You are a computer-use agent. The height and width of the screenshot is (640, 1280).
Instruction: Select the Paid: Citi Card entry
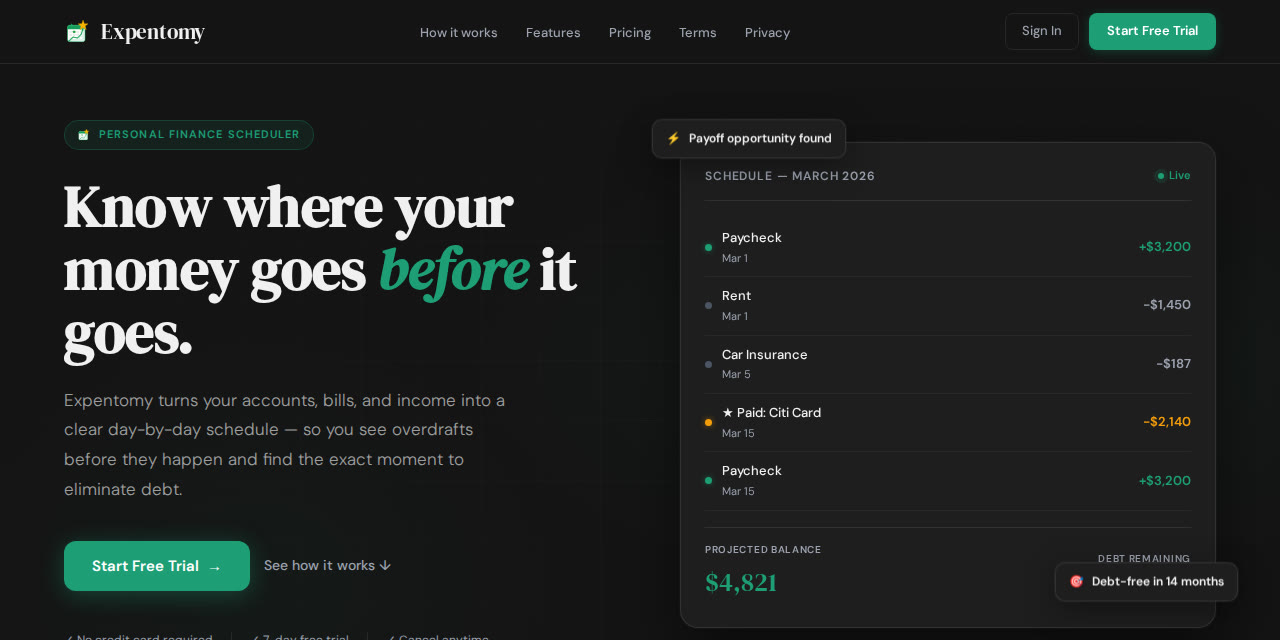point(948,422)
